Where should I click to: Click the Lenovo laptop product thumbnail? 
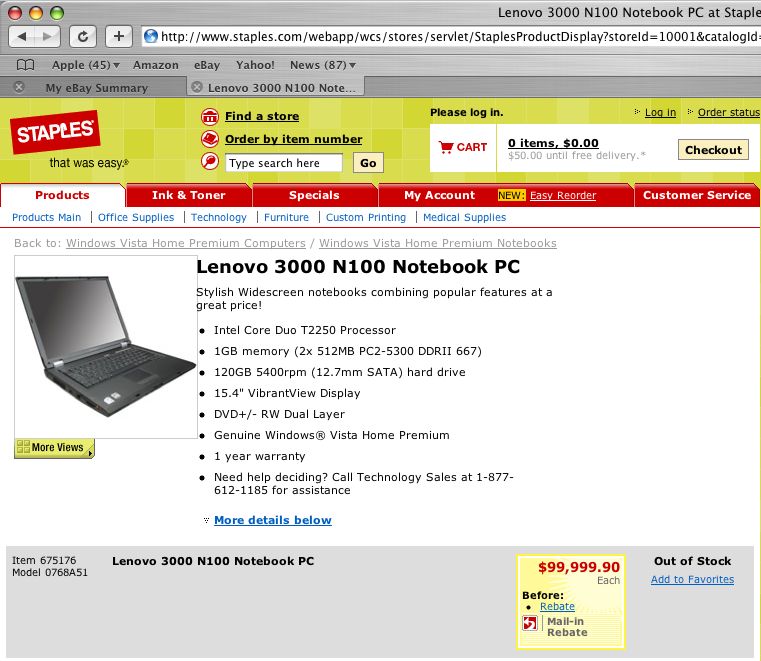click(106, 347)
